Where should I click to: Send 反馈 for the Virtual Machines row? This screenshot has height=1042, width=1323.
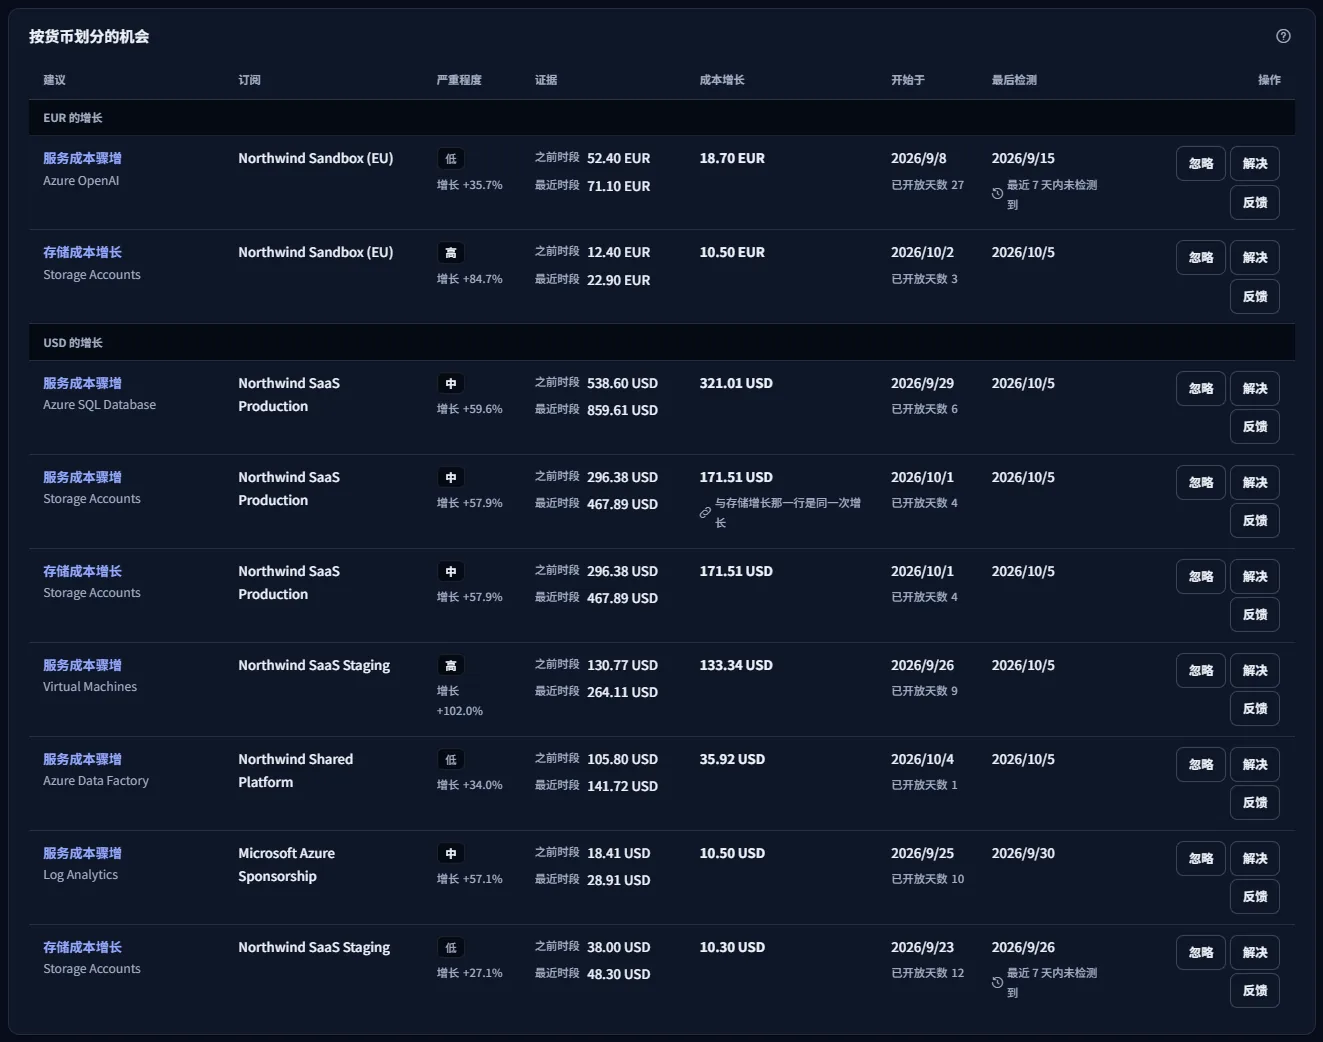[1255, 709]
